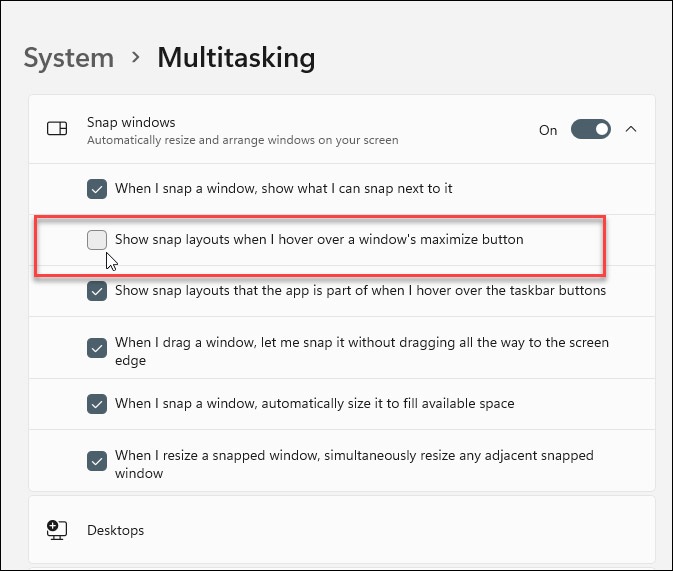The height and width of the screenshot is (571, 673).
Task: Check the maximize button snap layouts checkbox
Action: 97,240
